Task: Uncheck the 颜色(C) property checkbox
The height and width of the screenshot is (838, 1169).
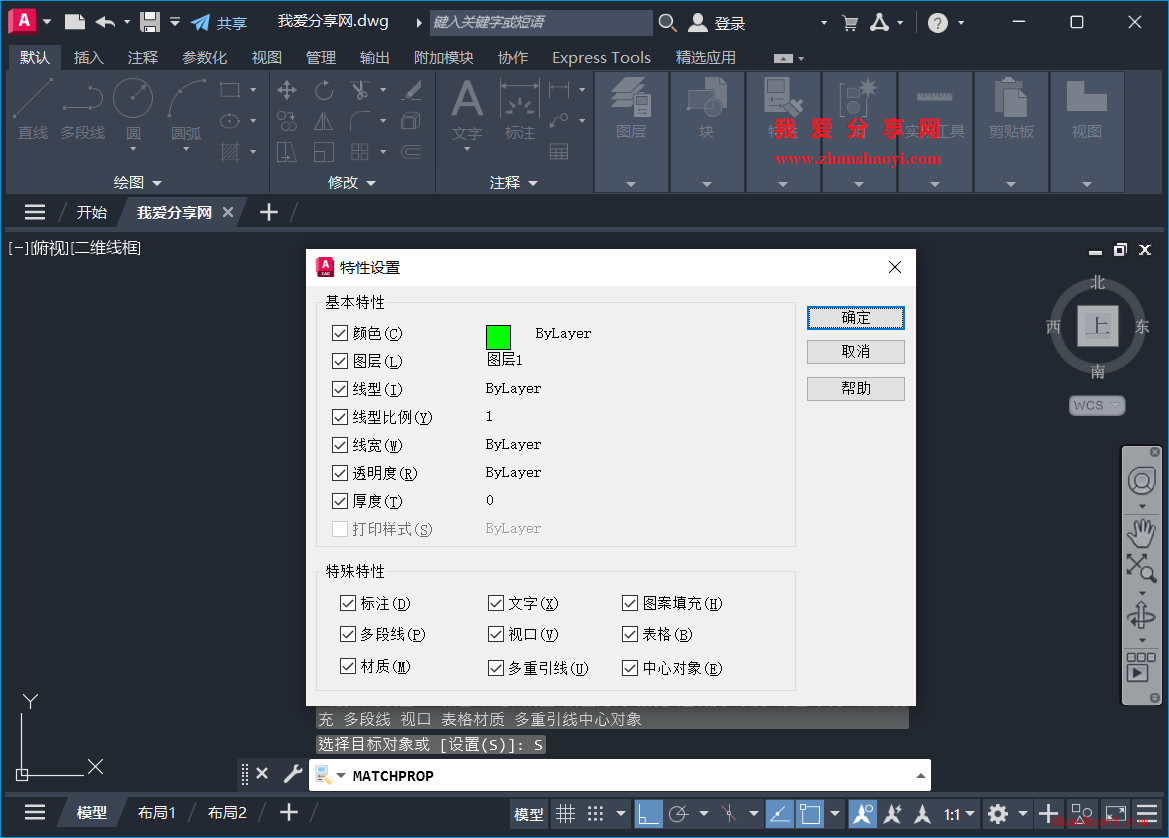Action: point(340,333)
